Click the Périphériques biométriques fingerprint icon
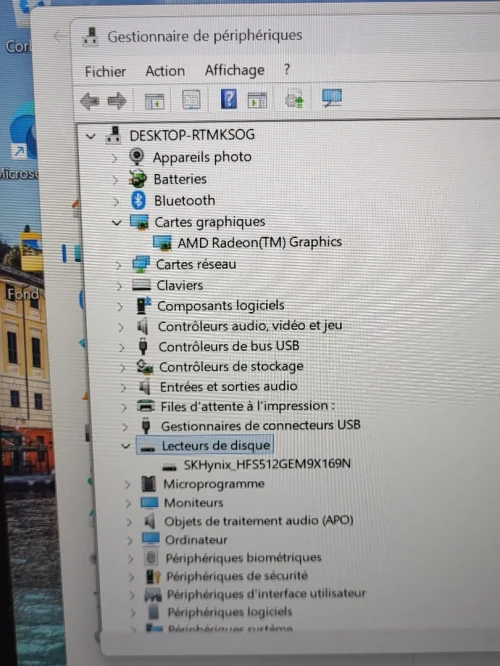Screen dimensions: 500x666 [x=151, y=557]
